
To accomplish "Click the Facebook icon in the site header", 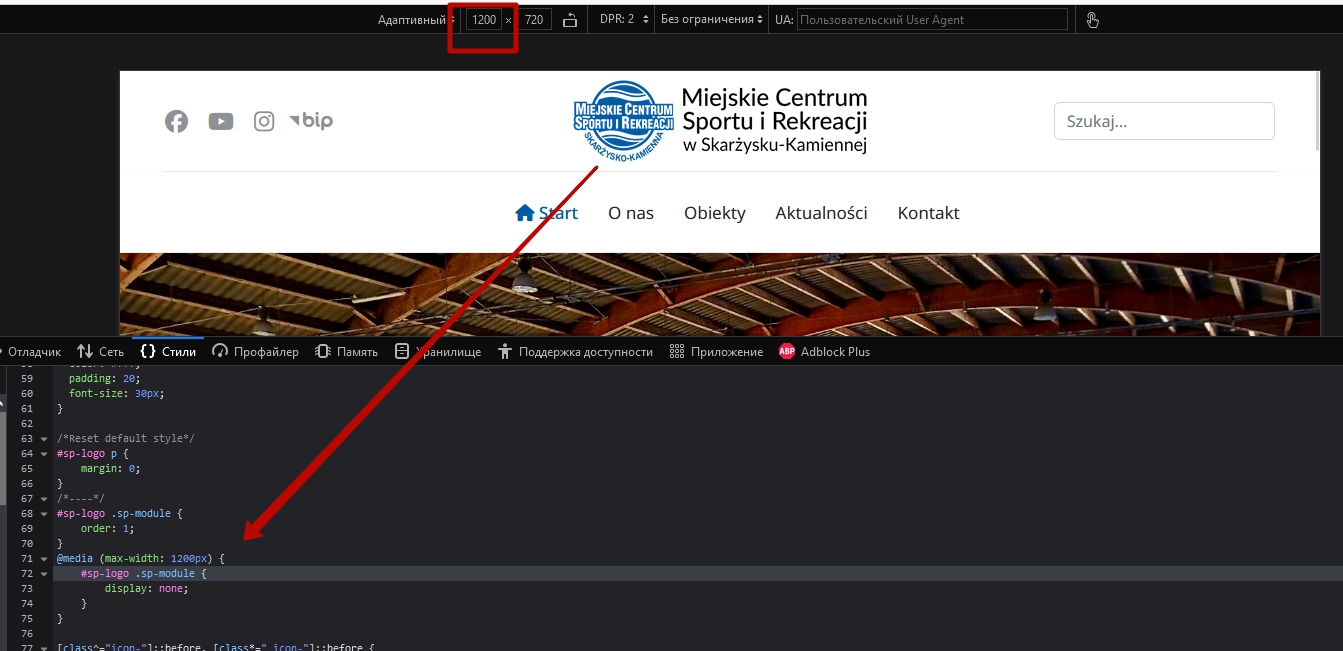I will [x=176, y=121].
